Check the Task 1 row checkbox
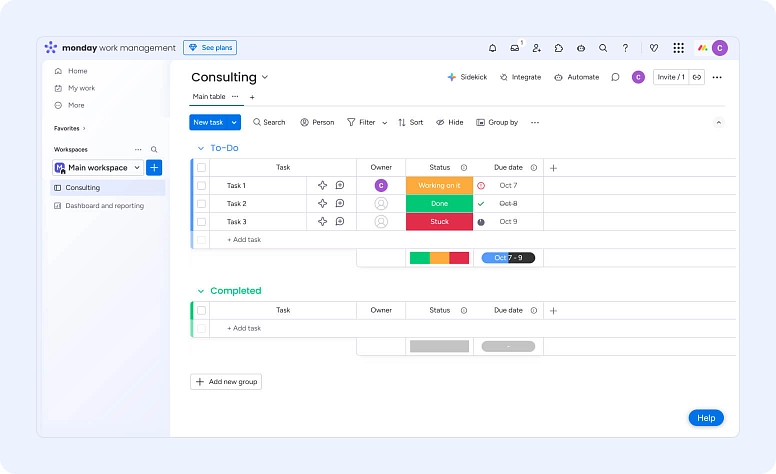The image size is (776, 474). [201, 186]
